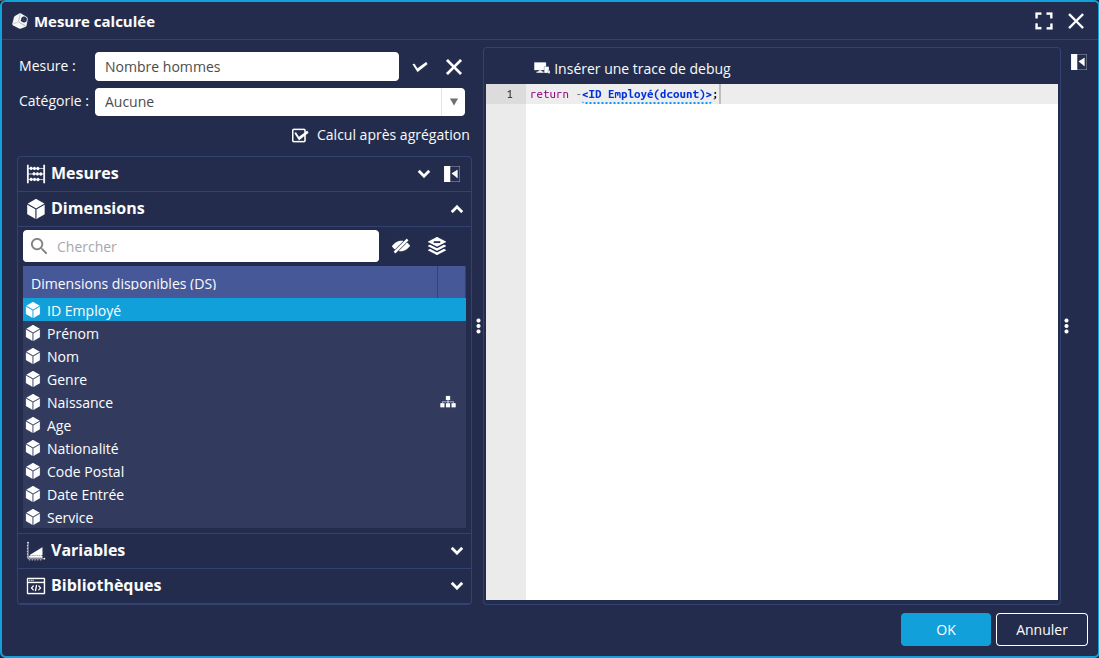Image resolution: width=1099 pixels, height=658 pixels.
Task: Expand the Mesures section
Action: click(x=423, y=174)
